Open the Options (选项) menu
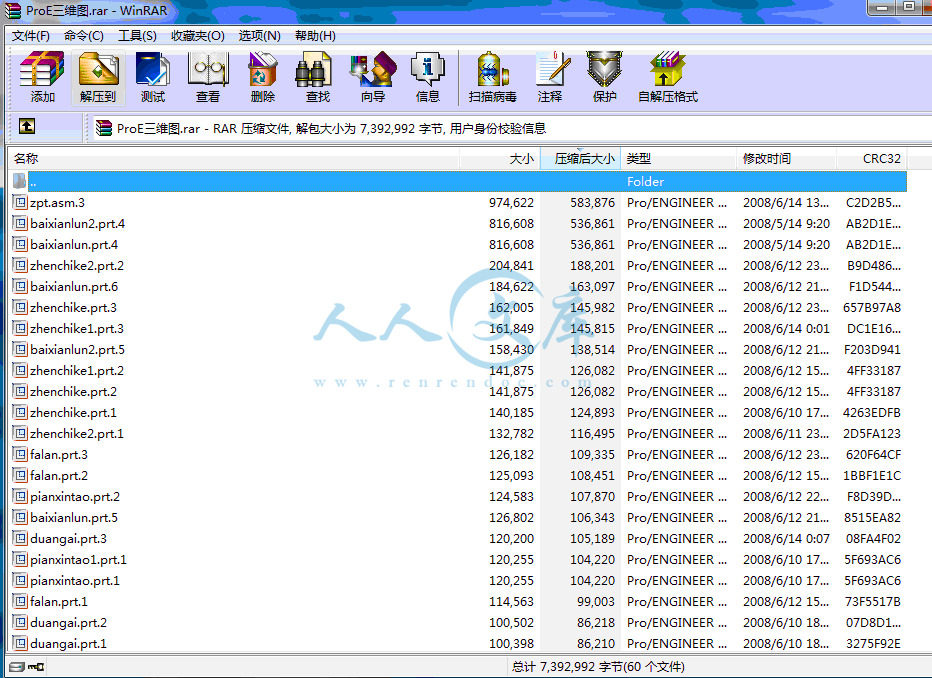Screen dimensions: 932x678 click(260, 36)
